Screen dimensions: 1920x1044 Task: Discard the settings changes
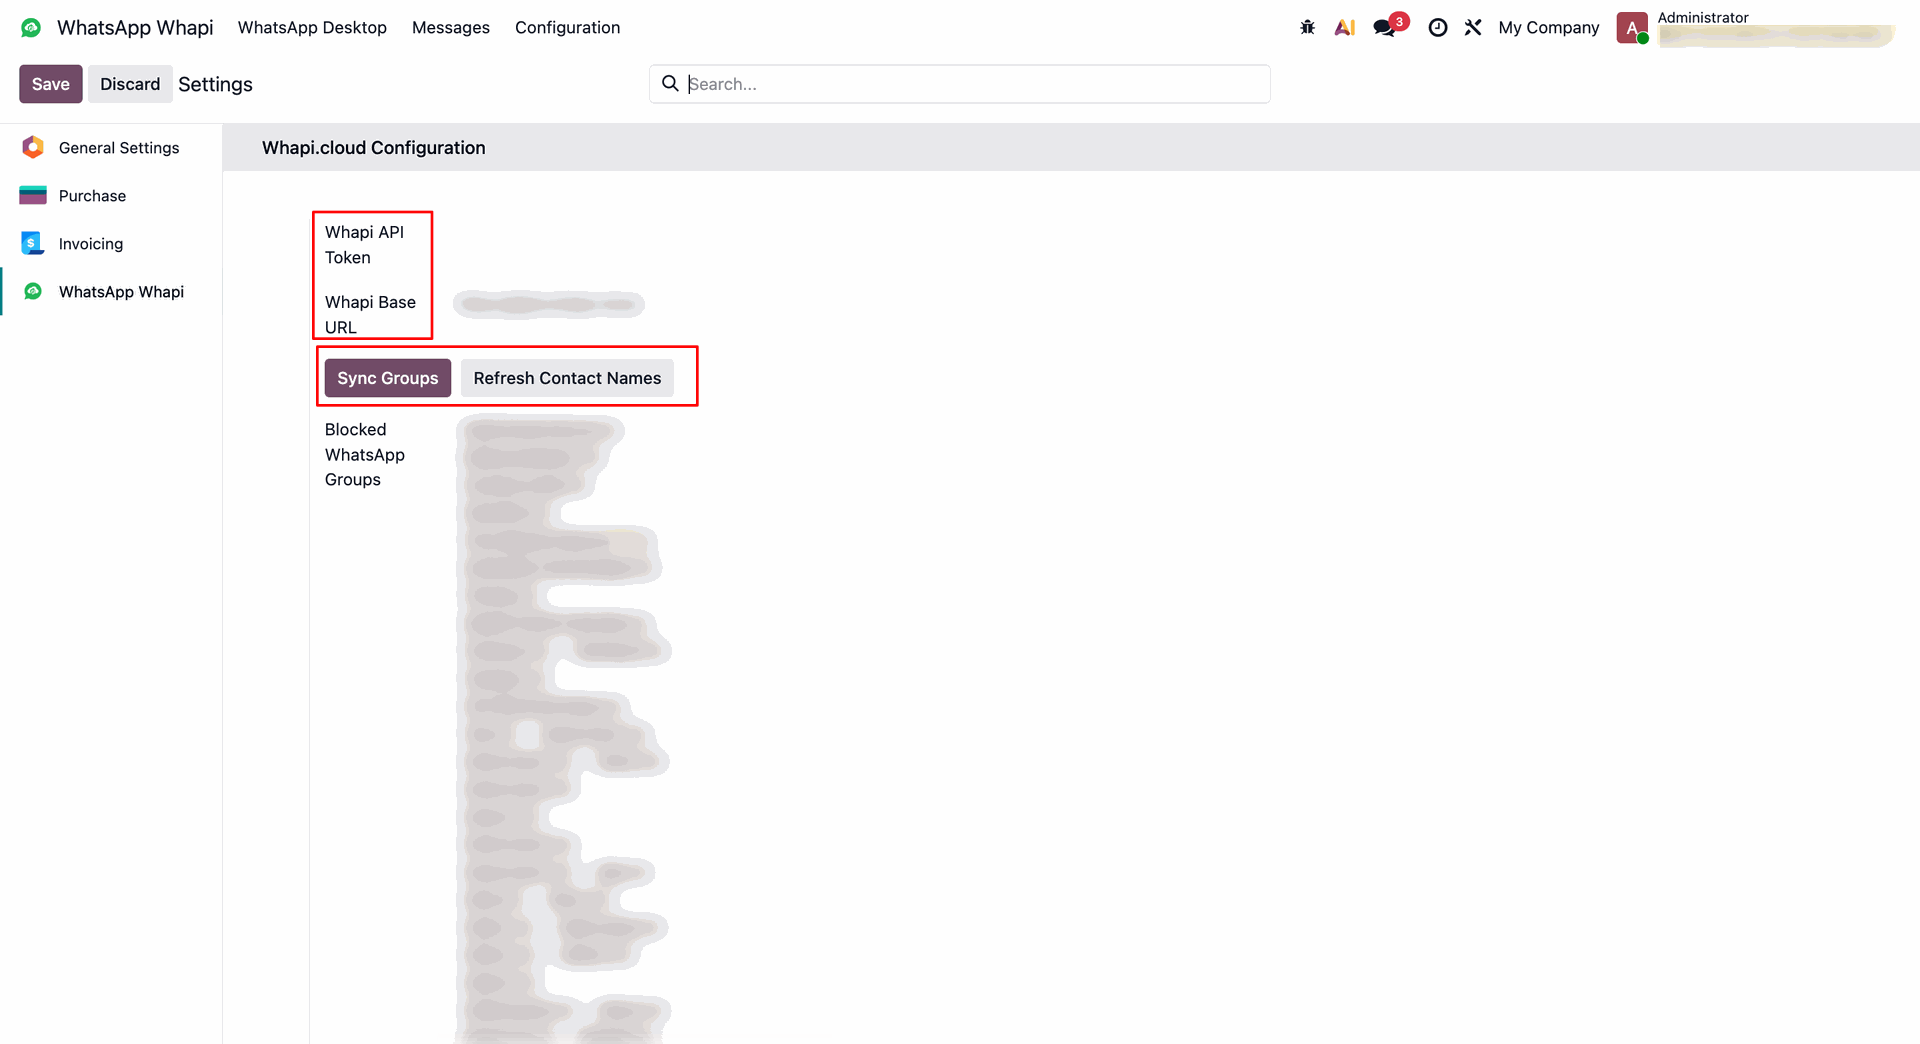point(130,84)
